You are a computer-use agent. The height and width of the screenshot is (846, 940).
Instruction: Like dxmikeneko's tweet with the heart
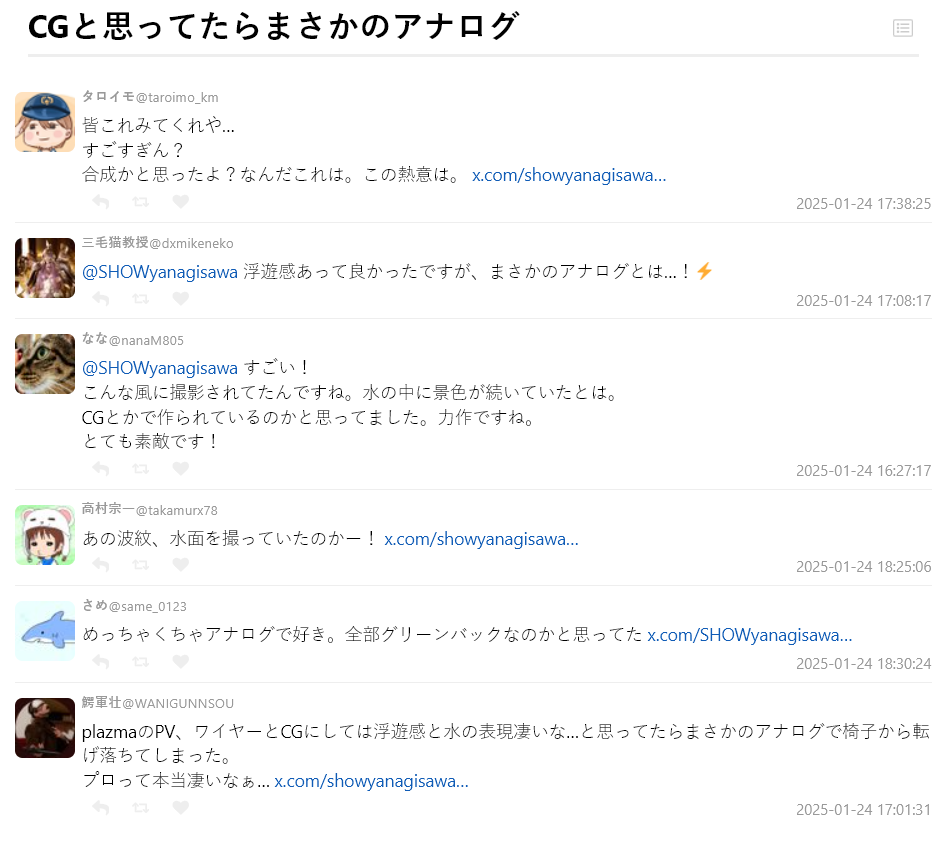[x=180, y=299]
